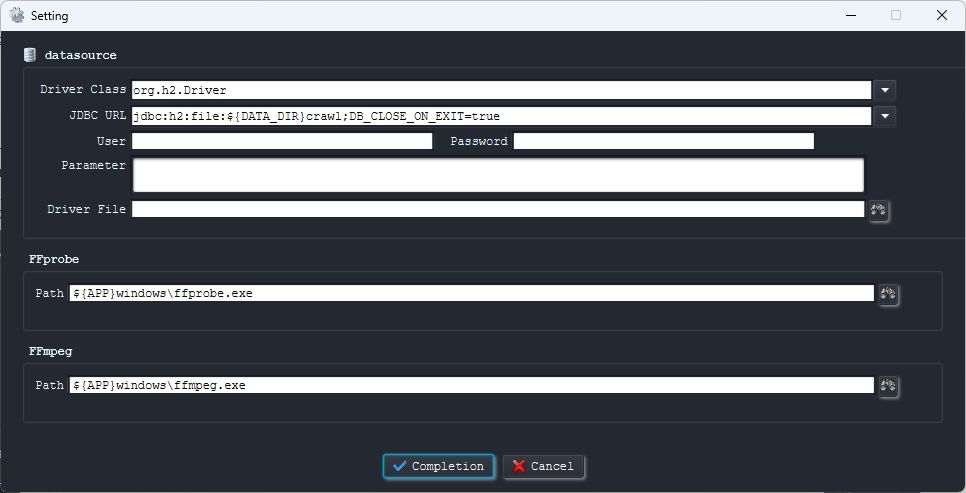Click the FFmpeg section heading
Viewport: 966px width, 493px height.
[51, 351]
